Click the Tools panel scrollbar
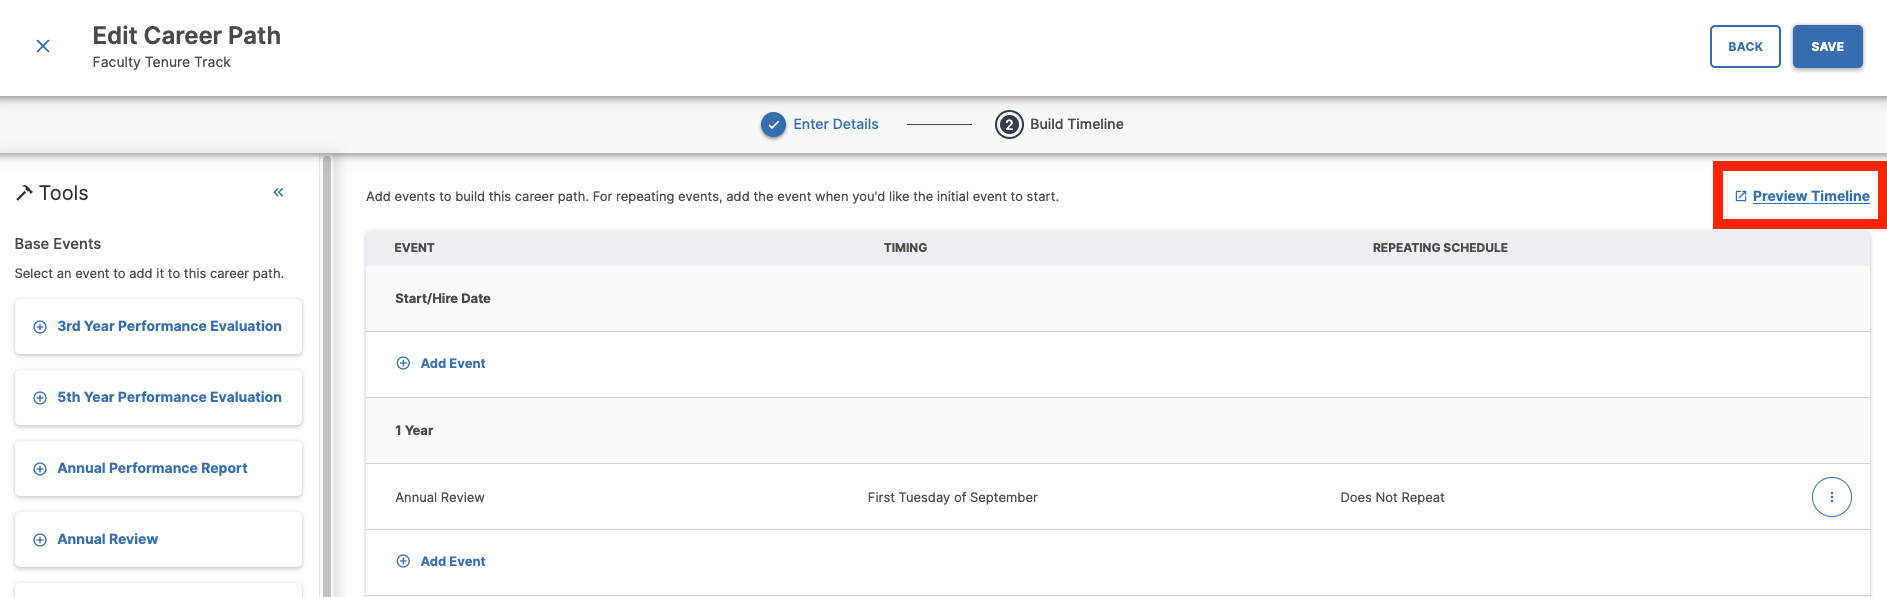 tap(326, 376)
